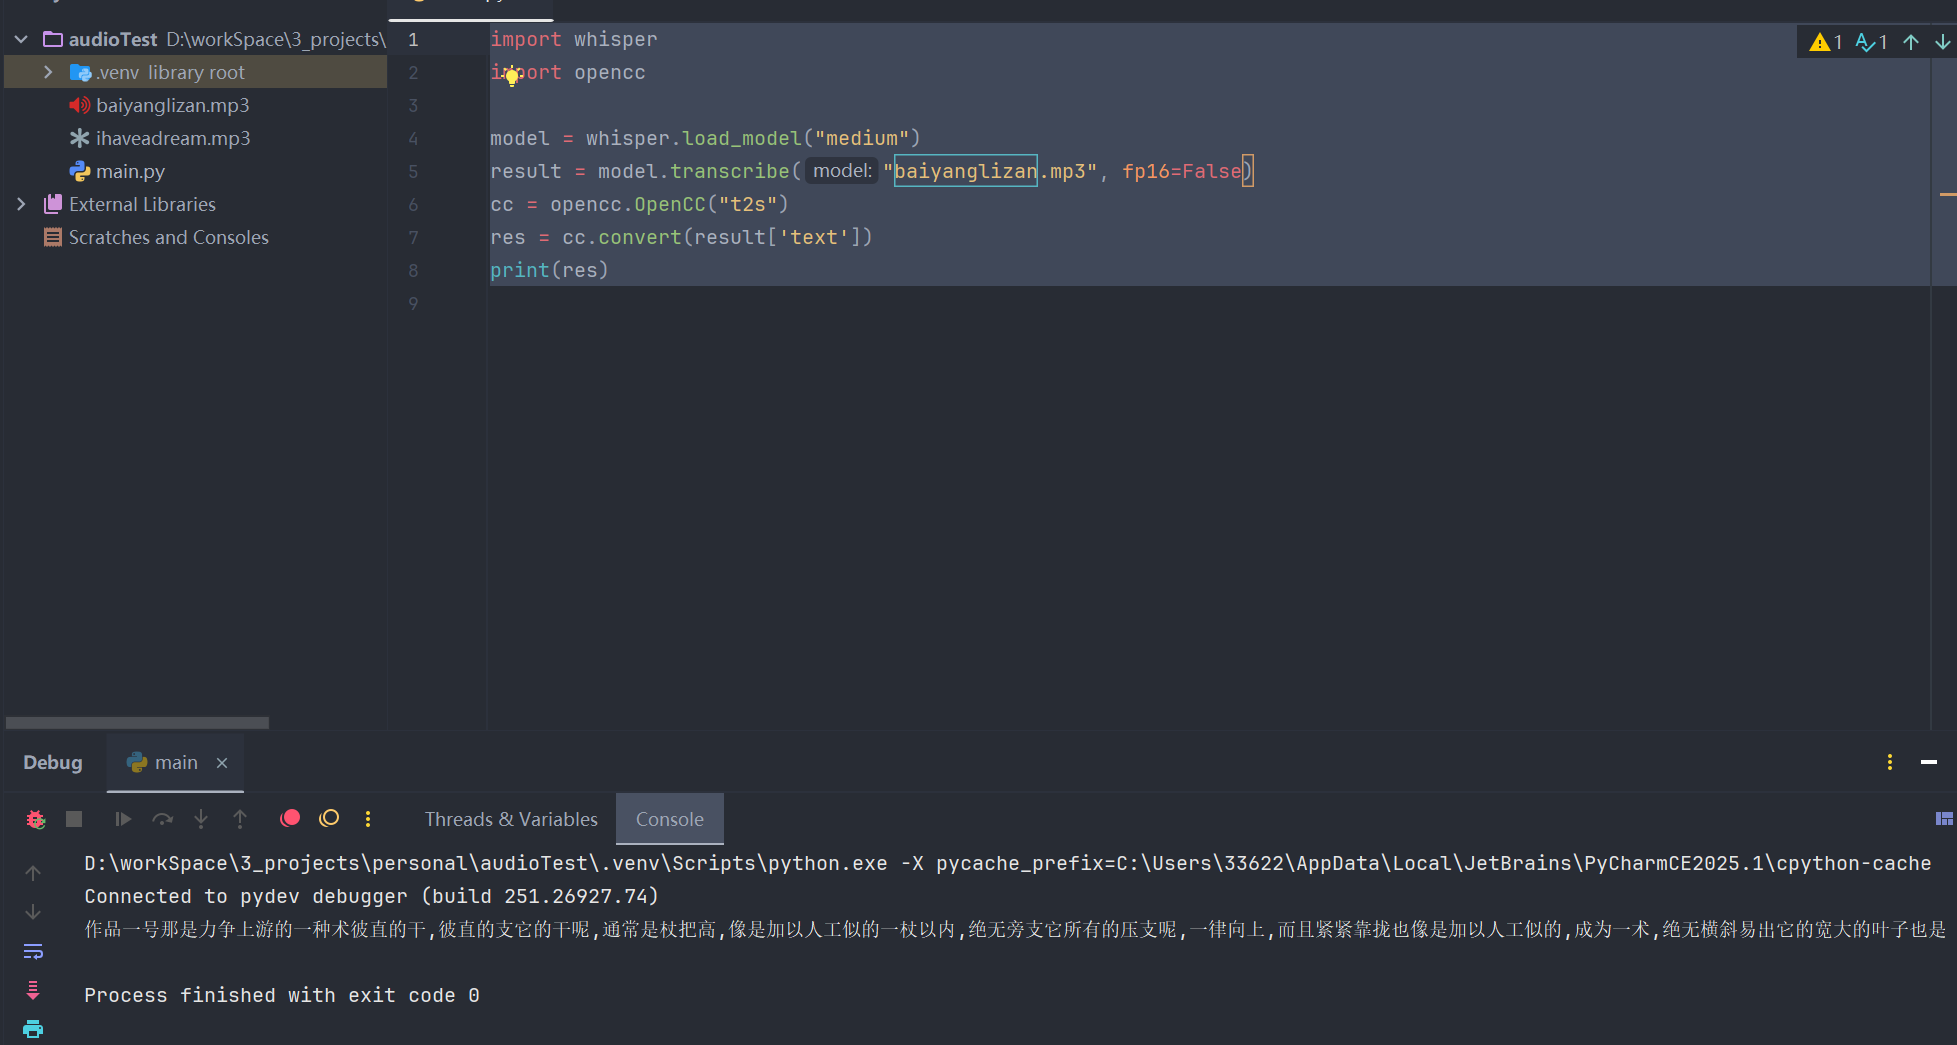Click the Print console output icon
Image resolution: width=1957 pixels, height=1045 pixels.
click(33, 1029)
